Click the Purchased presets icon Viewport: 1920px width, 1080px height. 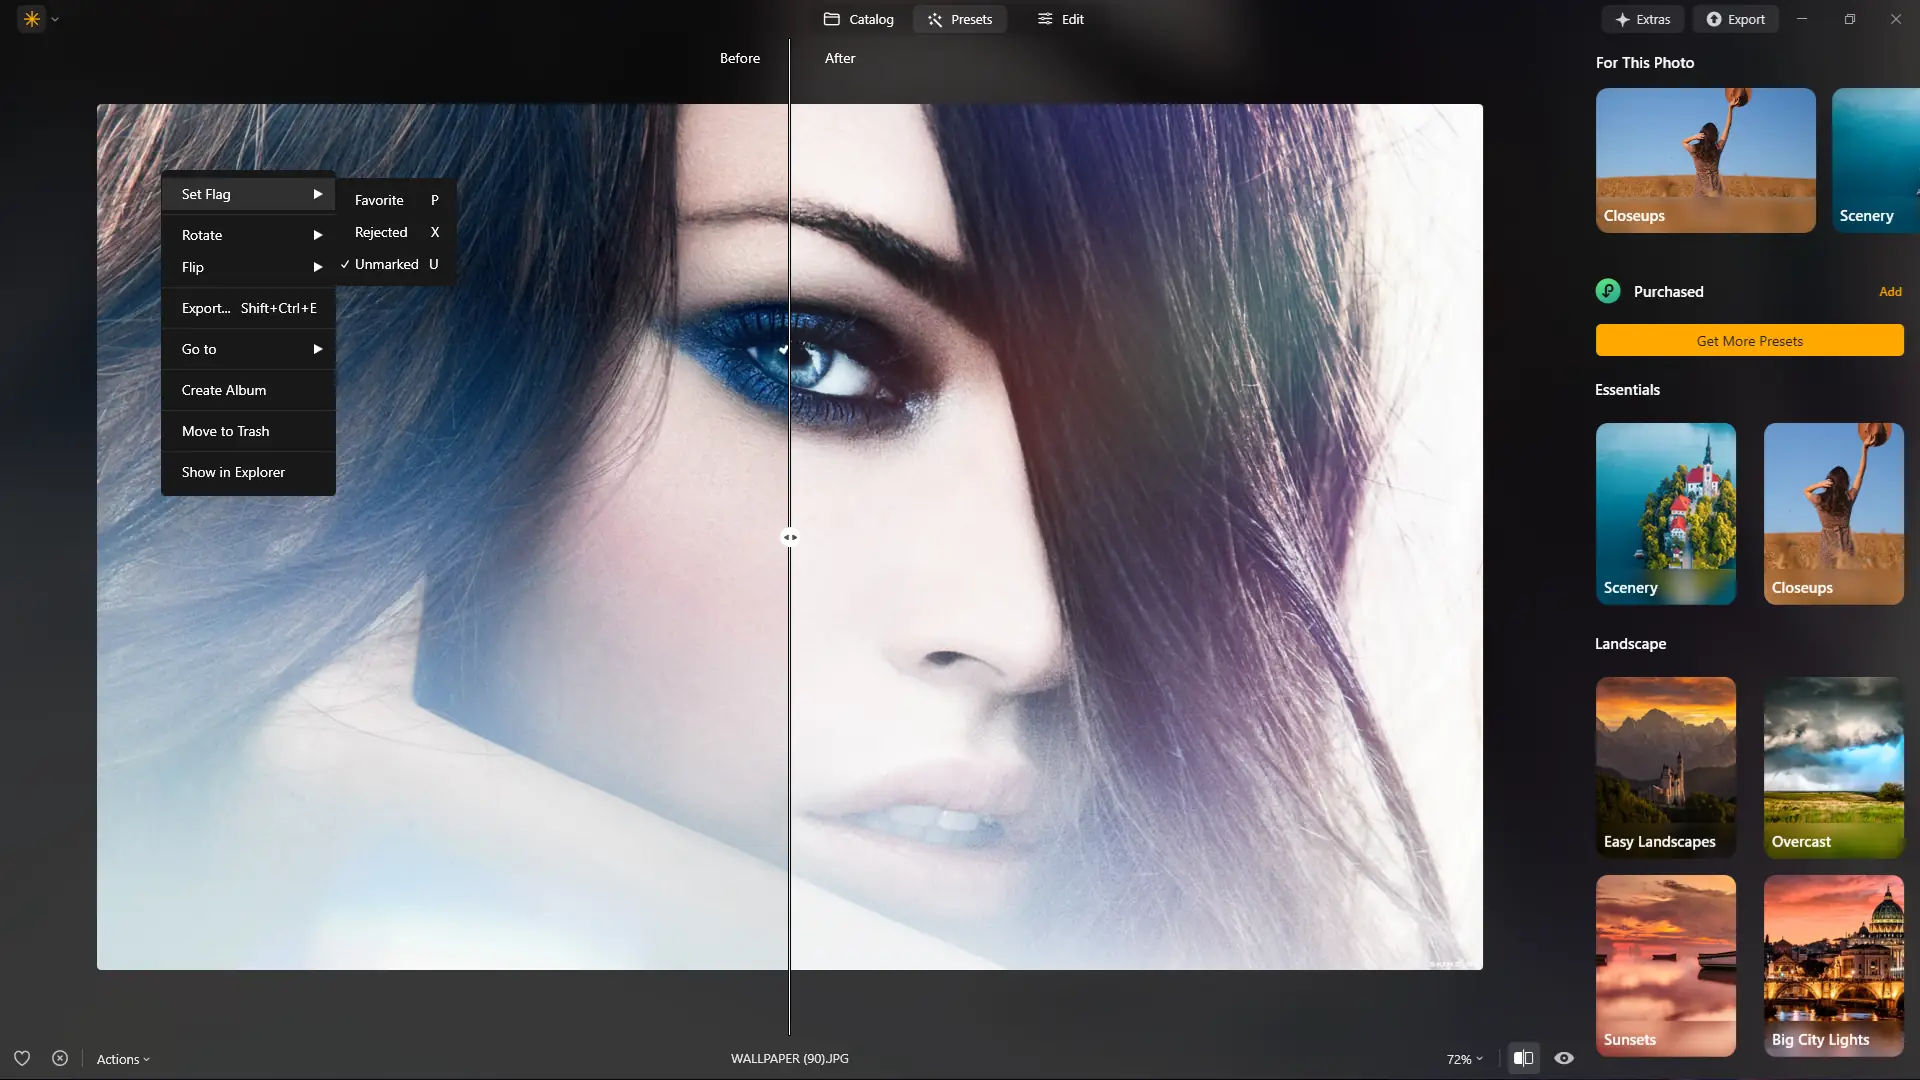pyautogui.click(x=1607, y=290)
